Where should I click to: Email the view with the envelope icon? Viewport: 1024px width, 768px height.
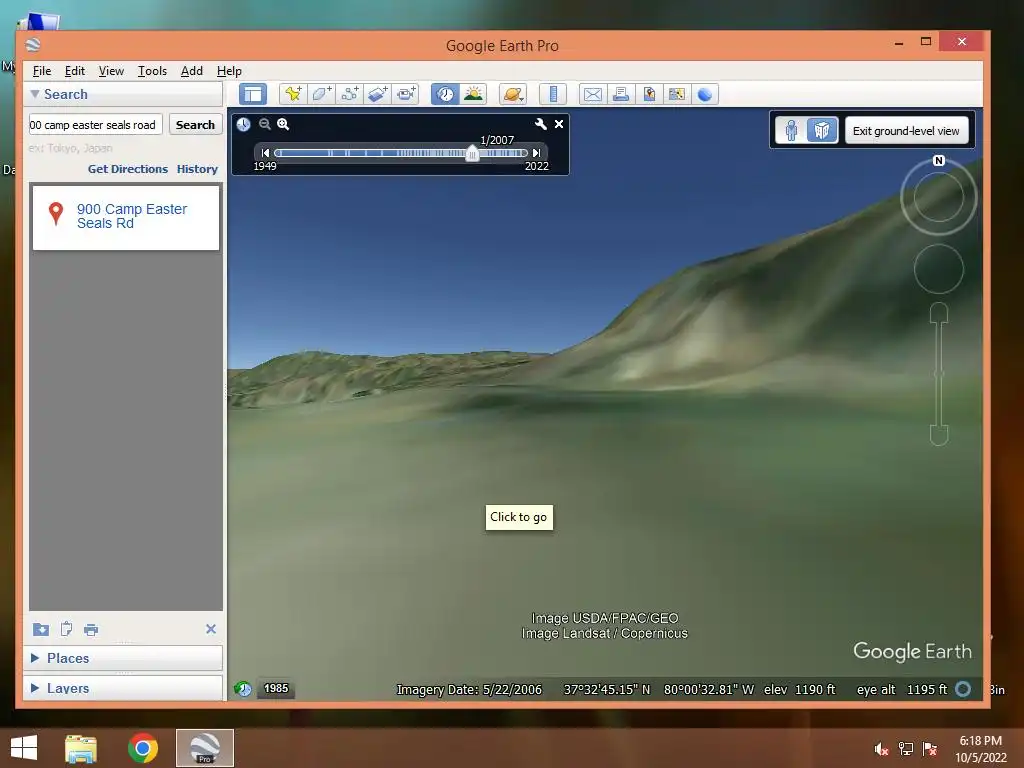[x=592, y=94]
